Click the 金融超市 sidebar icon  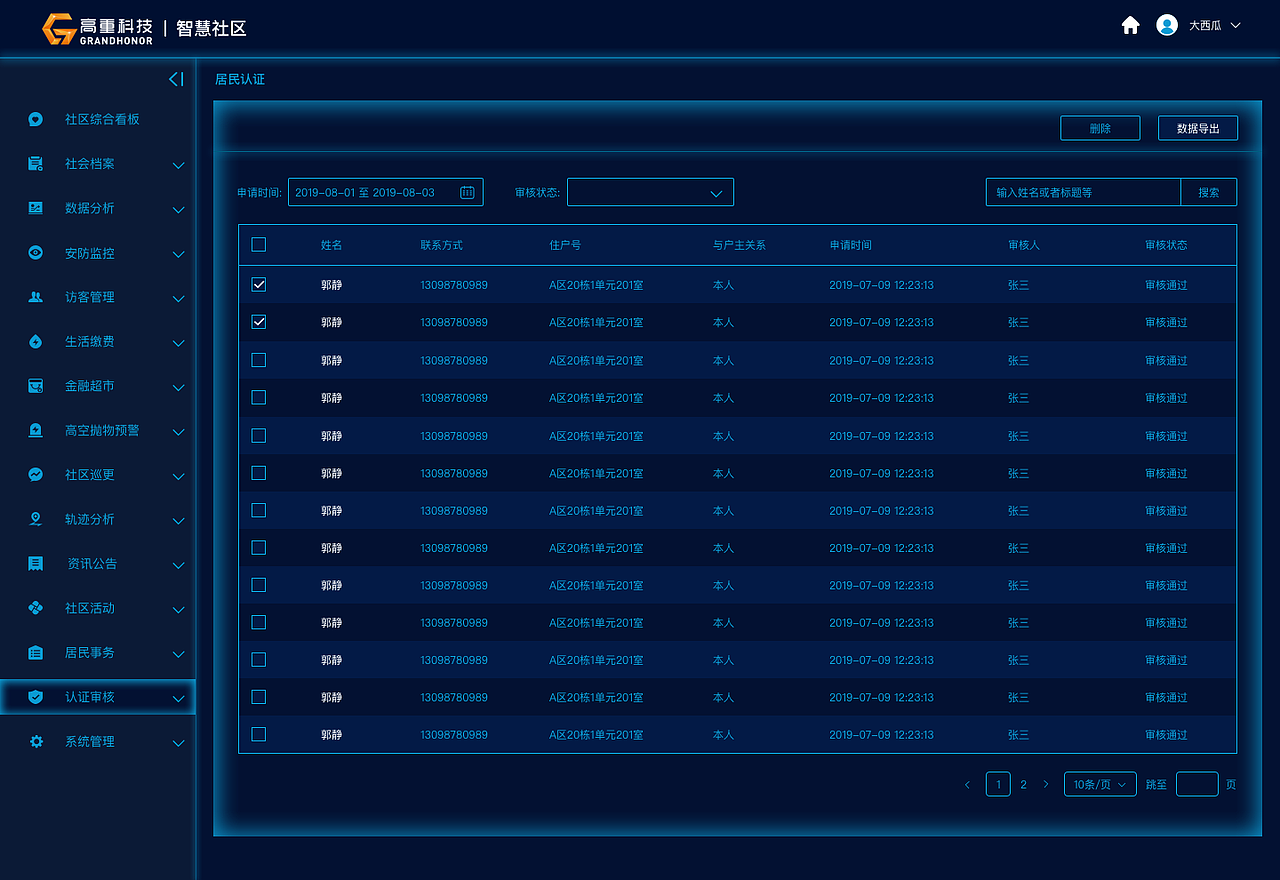click(36, 386)
